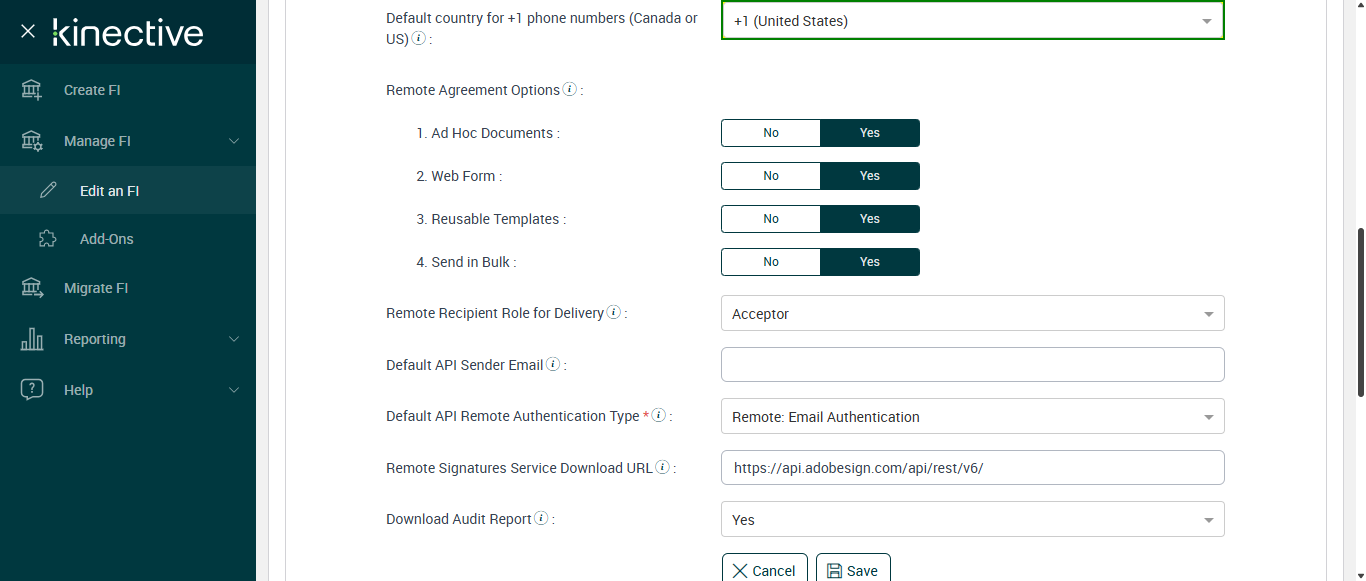Click info icon next to Remote Agreement Options
Screen dimensions: 1366x581
[570, 90]
